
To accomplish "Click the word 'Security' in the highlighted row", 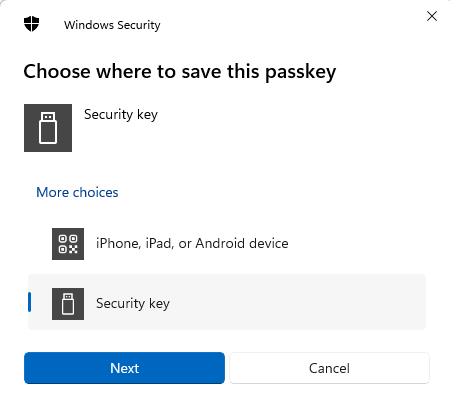I will click(x=120, y=304).
